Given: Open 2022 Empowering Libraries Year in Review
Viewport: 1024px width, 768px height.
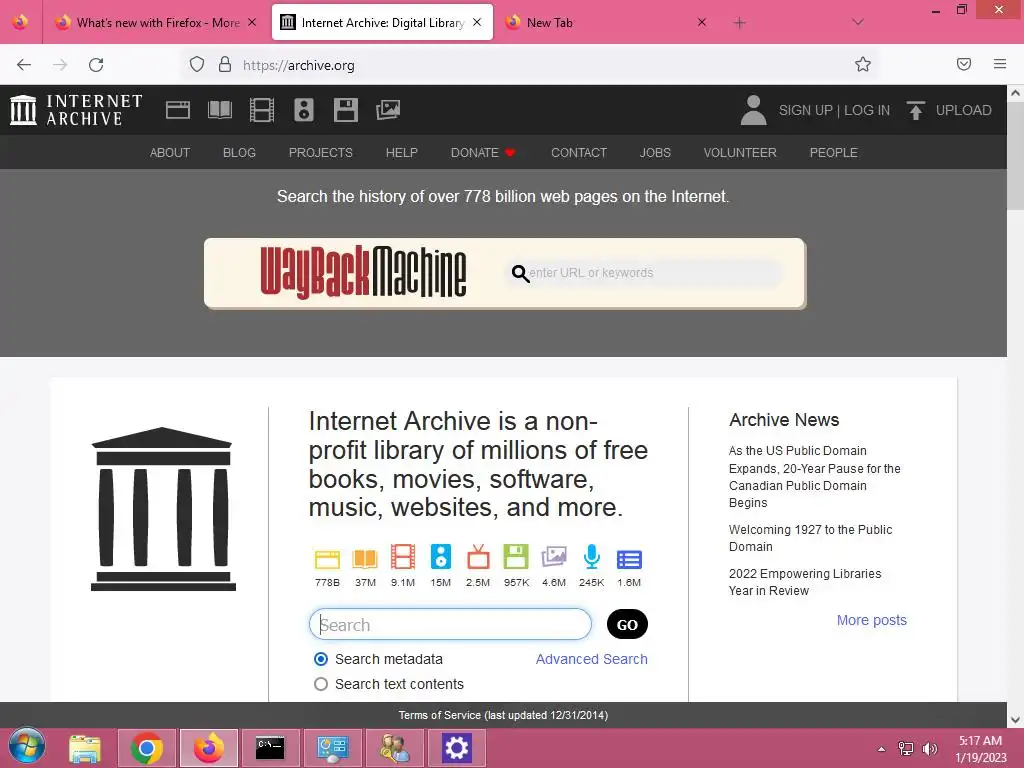Looking at the screenshot, I should tap(805, 582).
